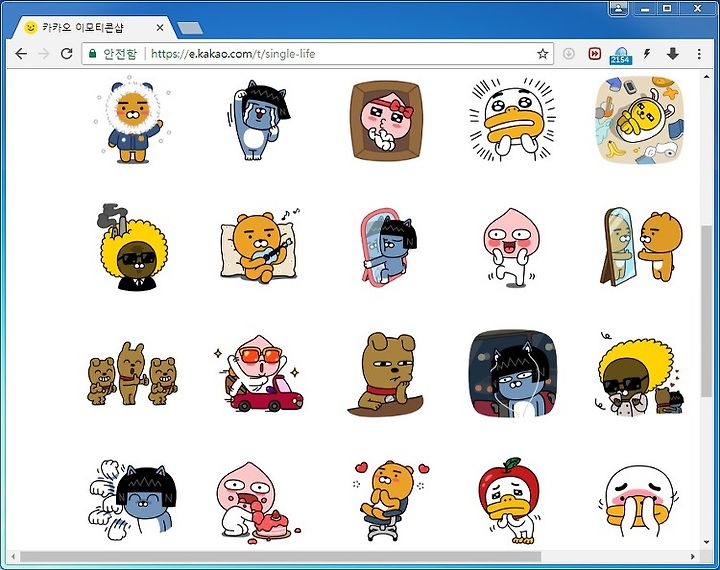Click the 2154 badge extension icon

point(620,55)
